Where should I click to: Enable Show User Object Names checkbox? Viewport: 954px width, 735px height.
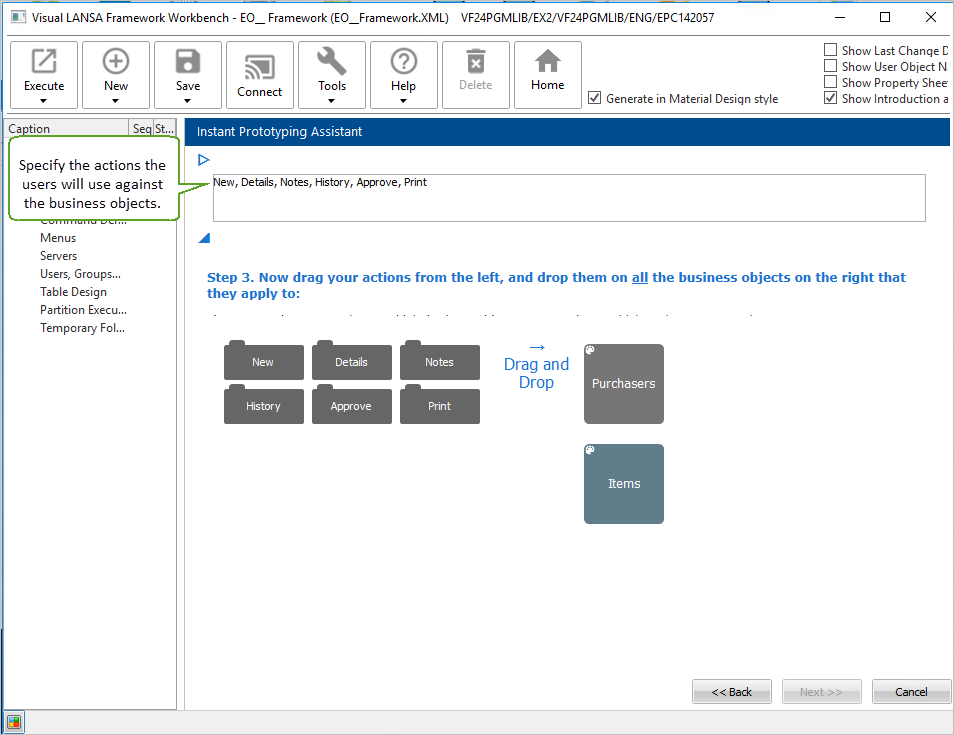(x=830, y=66)
